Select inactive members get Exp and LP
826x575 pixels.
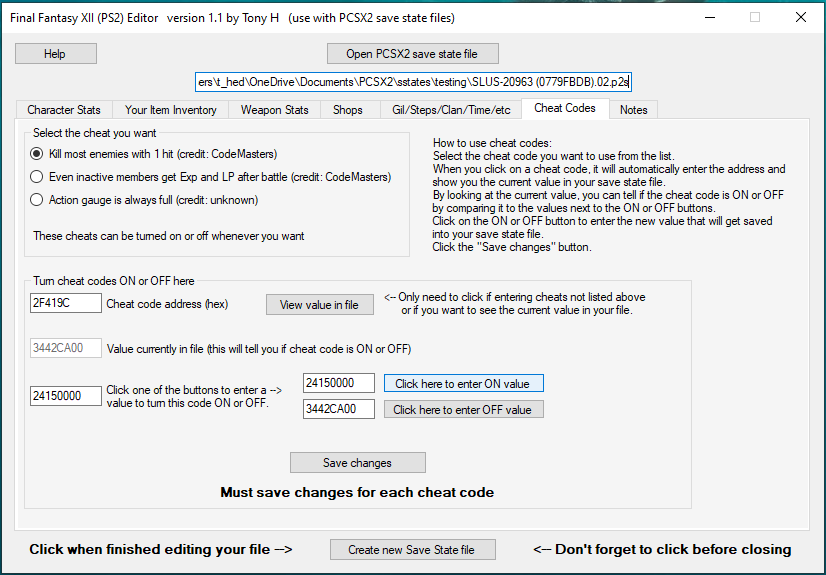pyautogui.click(x=37, y=177)
